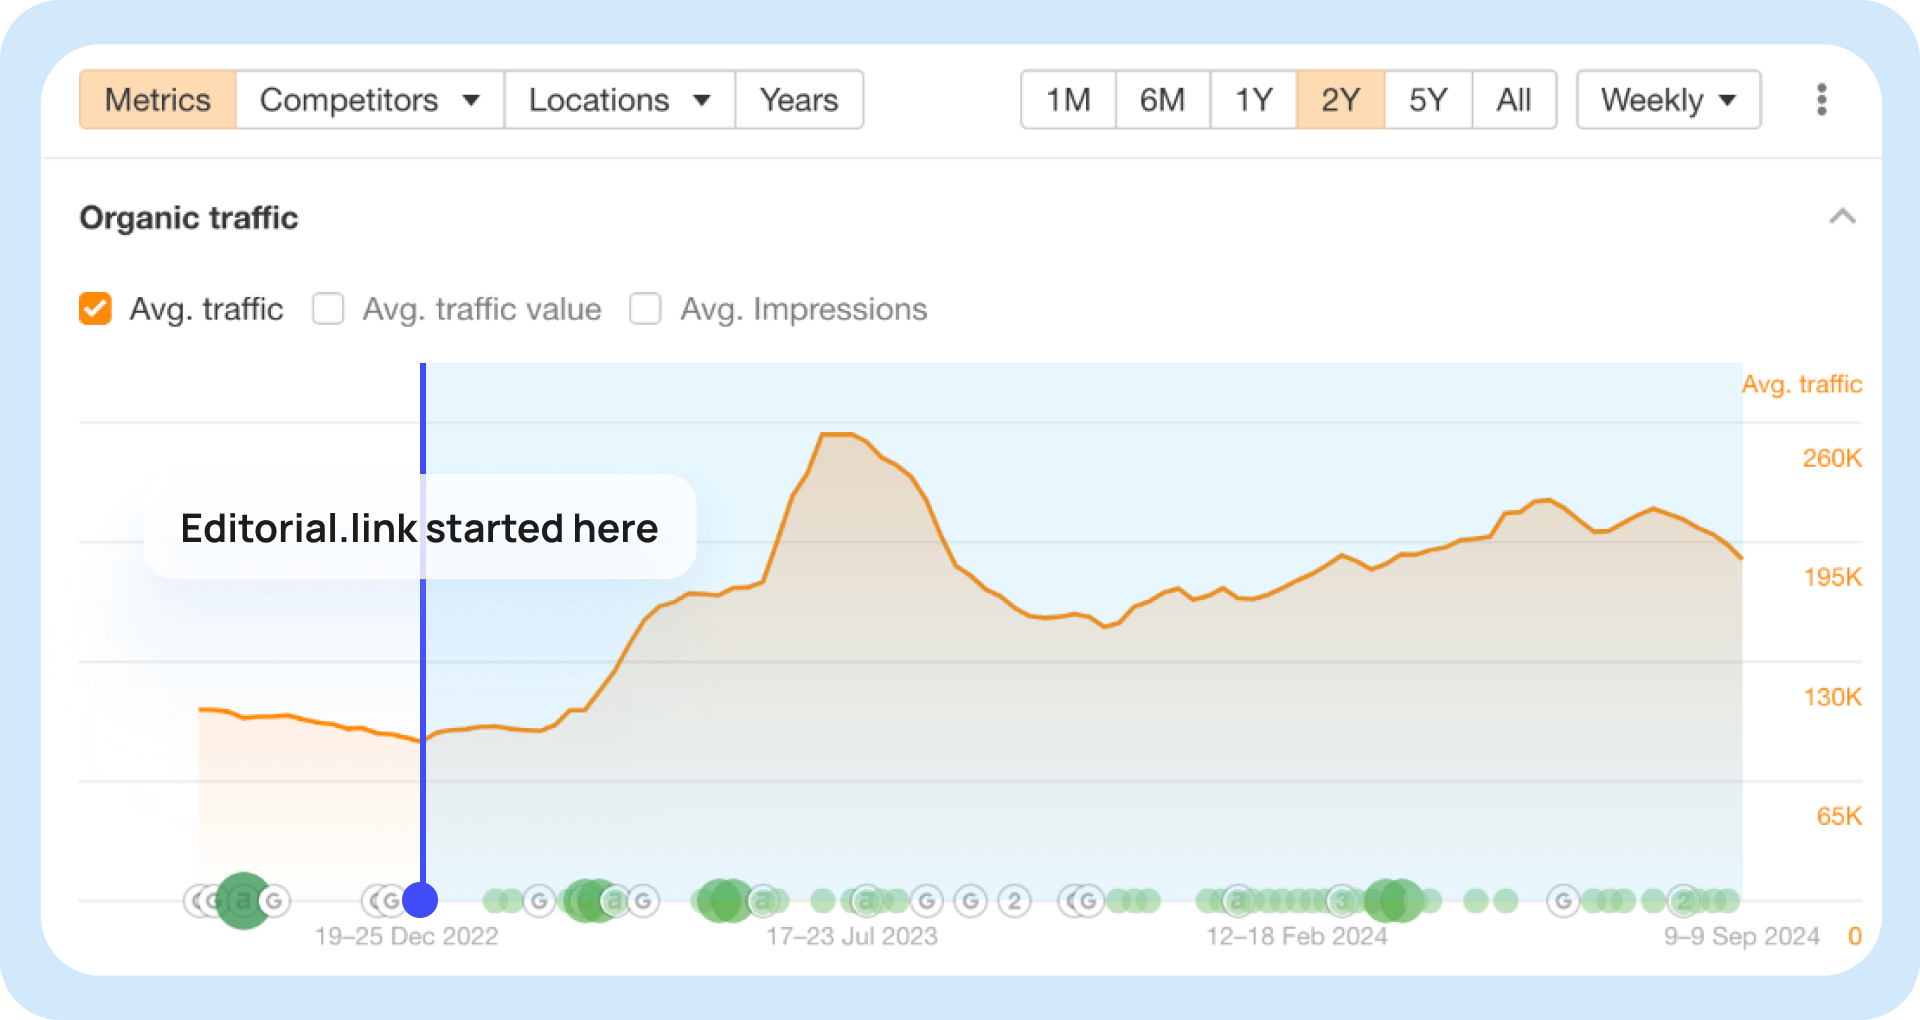Expand the Locations dropdown

620,100
